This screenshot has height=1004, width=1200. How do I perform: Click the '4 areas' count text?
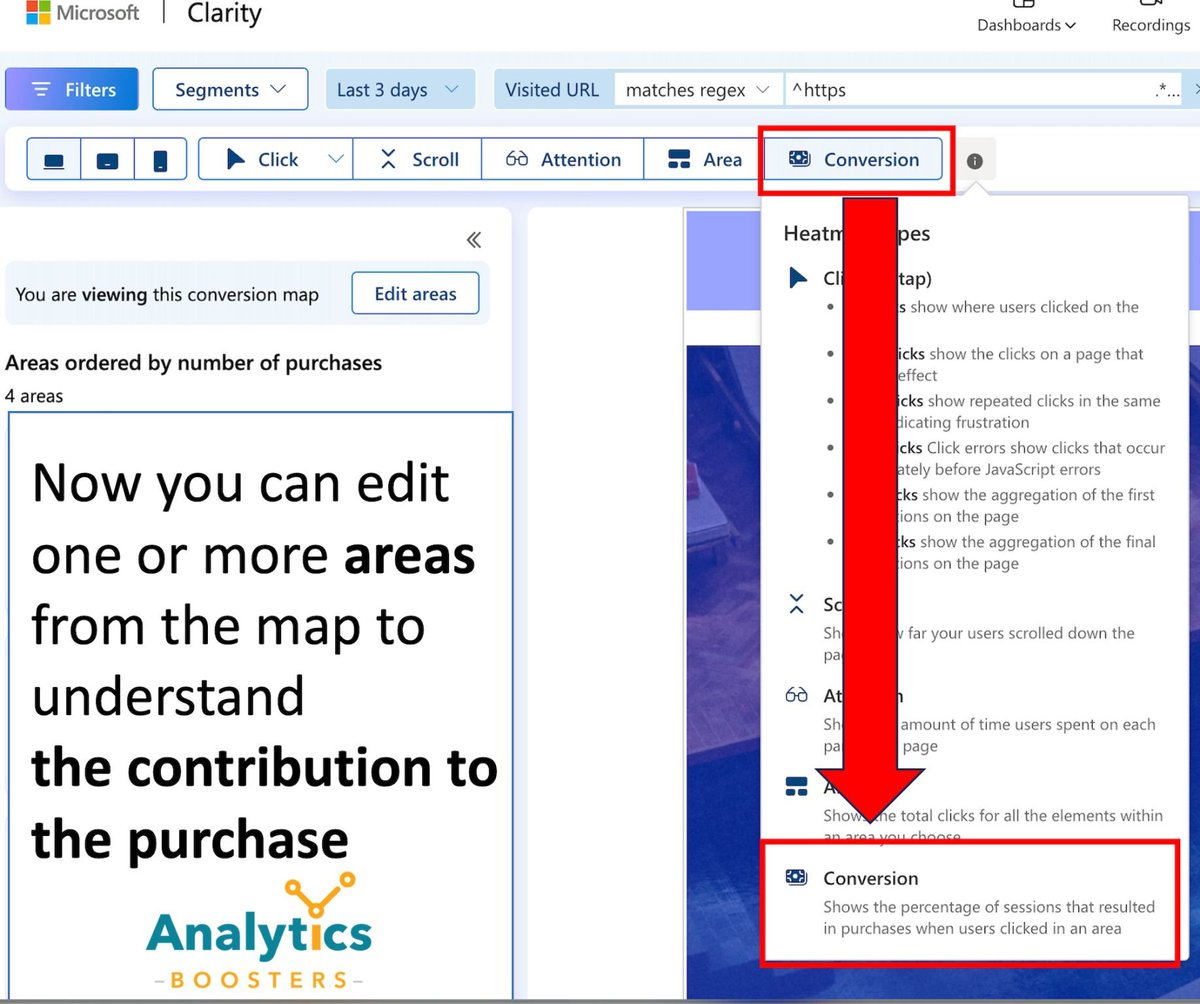(x=34, y=396)
